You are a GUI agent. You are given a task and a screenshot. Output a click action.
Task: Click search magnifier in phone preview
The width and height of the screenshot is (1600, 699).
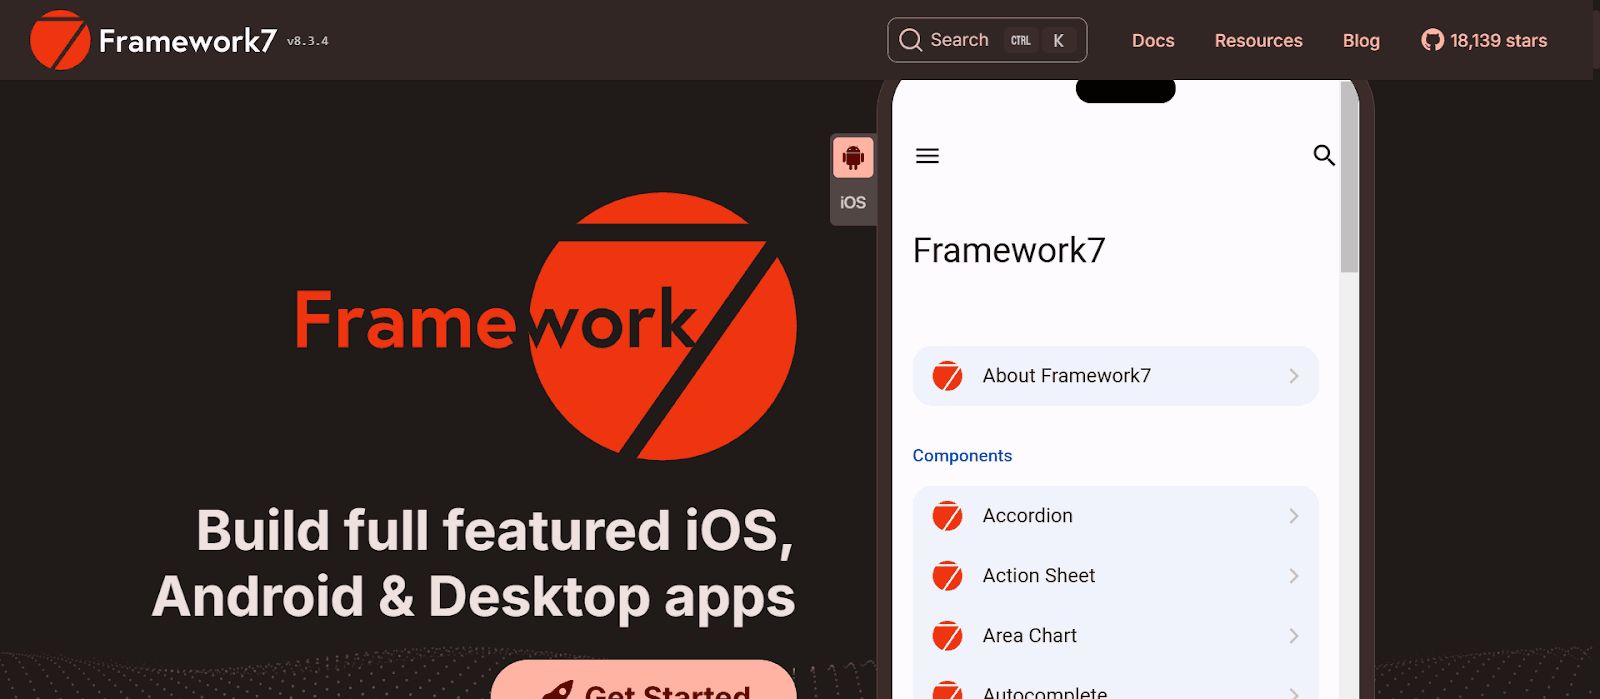click(1324, 155)
